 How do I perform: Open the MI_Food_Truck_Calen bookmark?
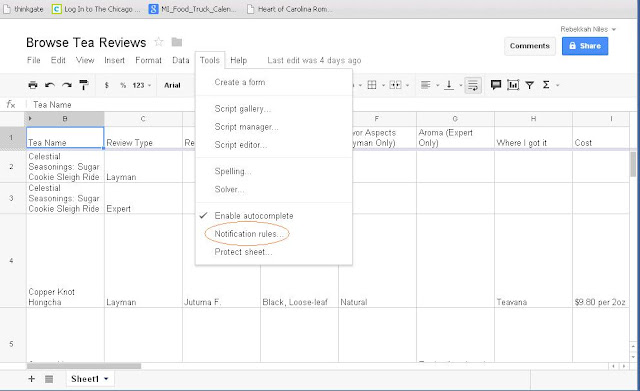click(192, 9)
